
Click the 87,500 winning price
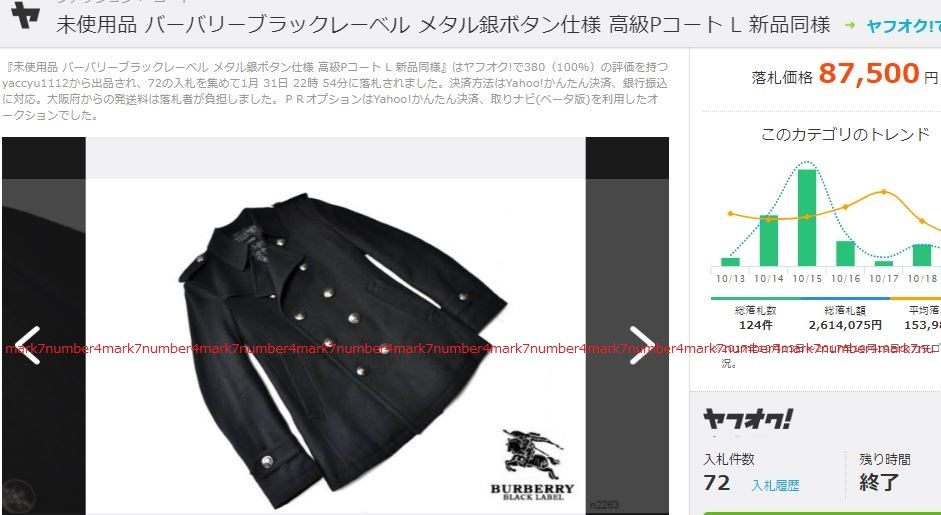[x=868, y=73]
